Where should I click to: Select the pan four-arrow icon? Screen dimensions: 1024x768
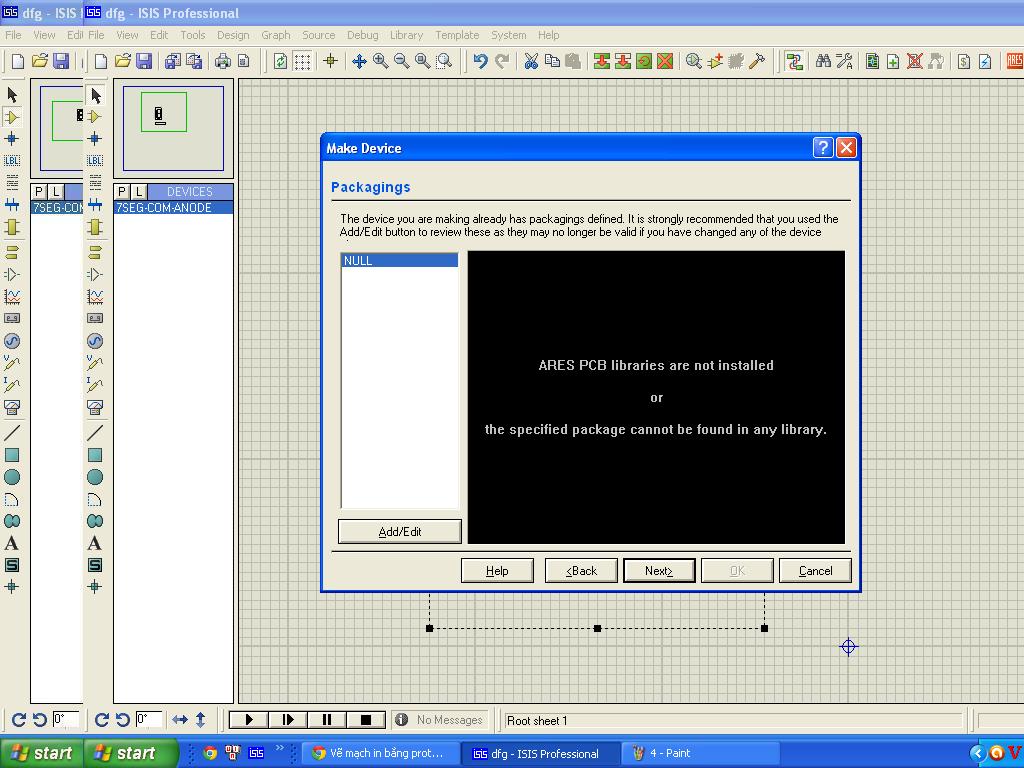(359, 61)
